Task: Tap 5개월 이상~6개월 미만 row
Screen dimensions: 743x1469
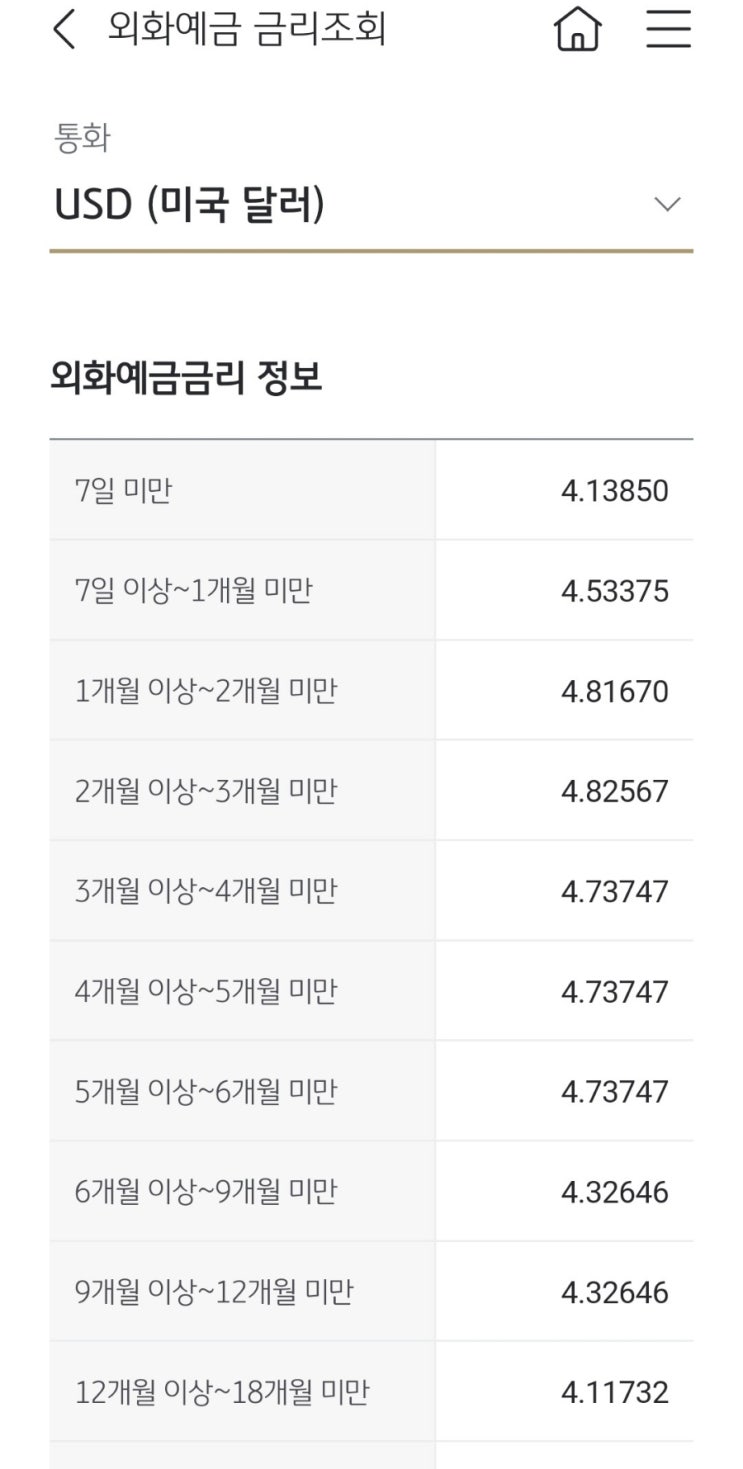Action: tap(206, 1091)
